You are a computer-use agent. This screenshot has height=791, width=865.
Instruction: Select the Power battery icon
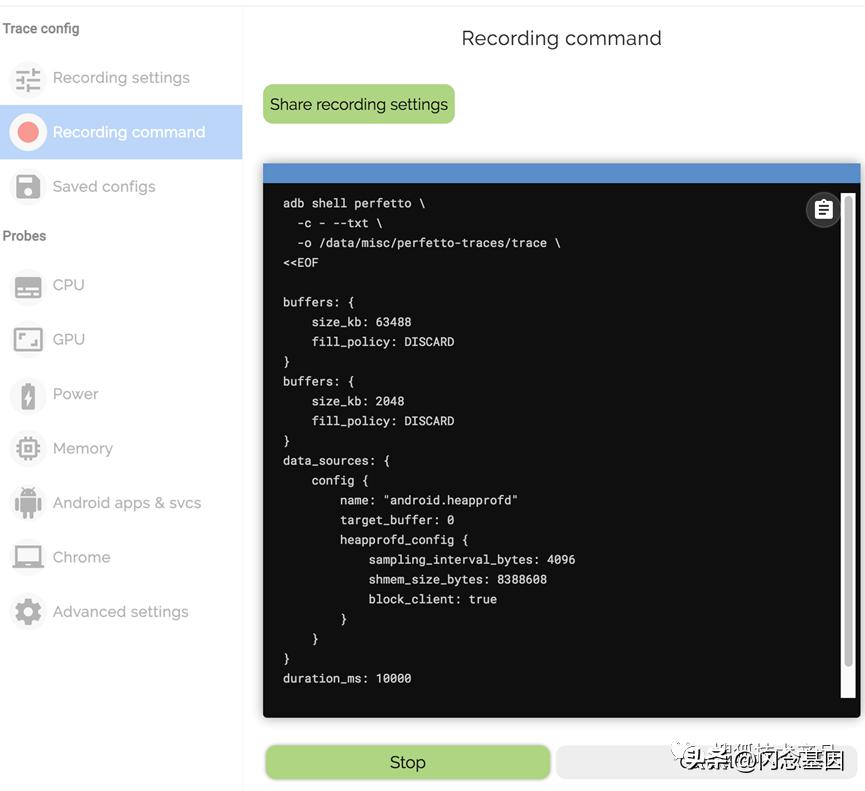pos(28,394)
